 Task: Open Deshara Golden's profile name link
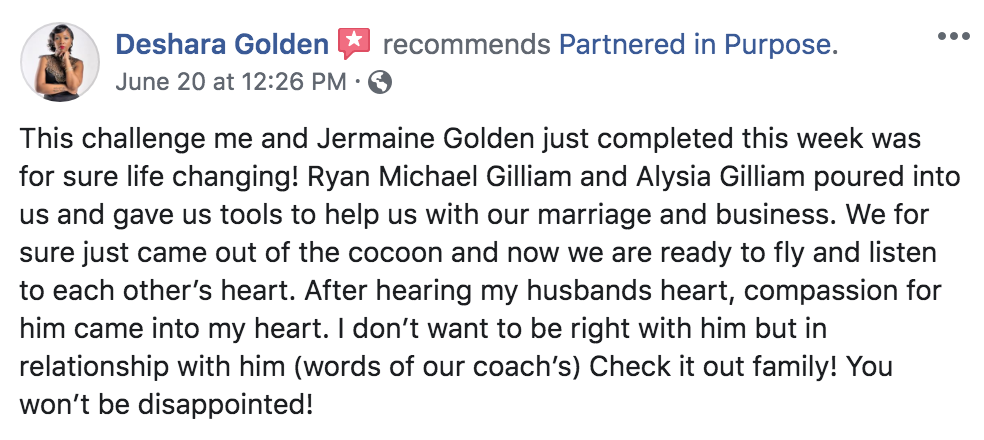click(x=222, y=45)
